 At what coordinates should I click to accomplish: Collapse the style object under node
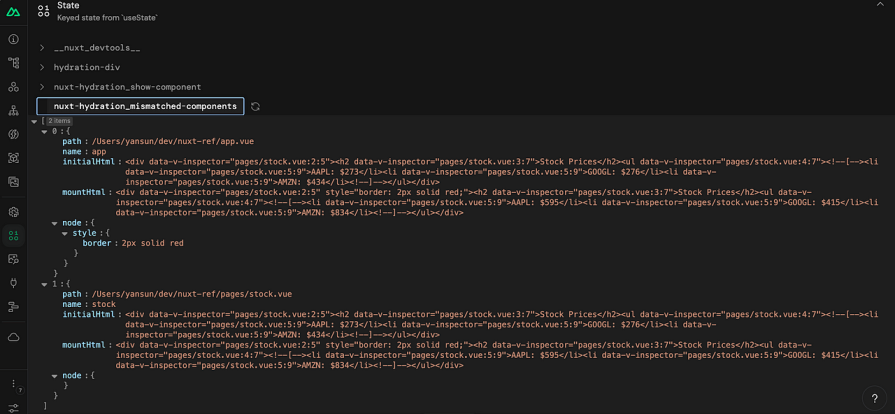(x=64, y=233)
